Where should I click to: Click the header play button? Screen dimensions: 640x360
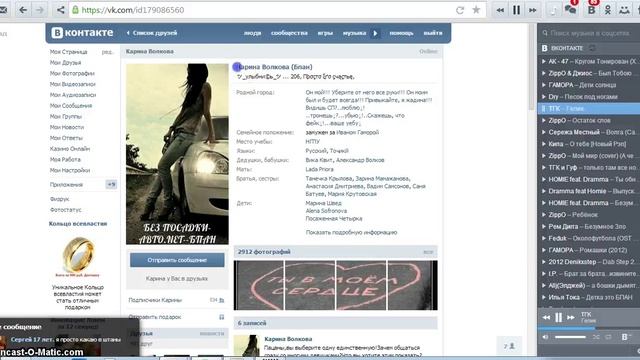tap(375, 33)
